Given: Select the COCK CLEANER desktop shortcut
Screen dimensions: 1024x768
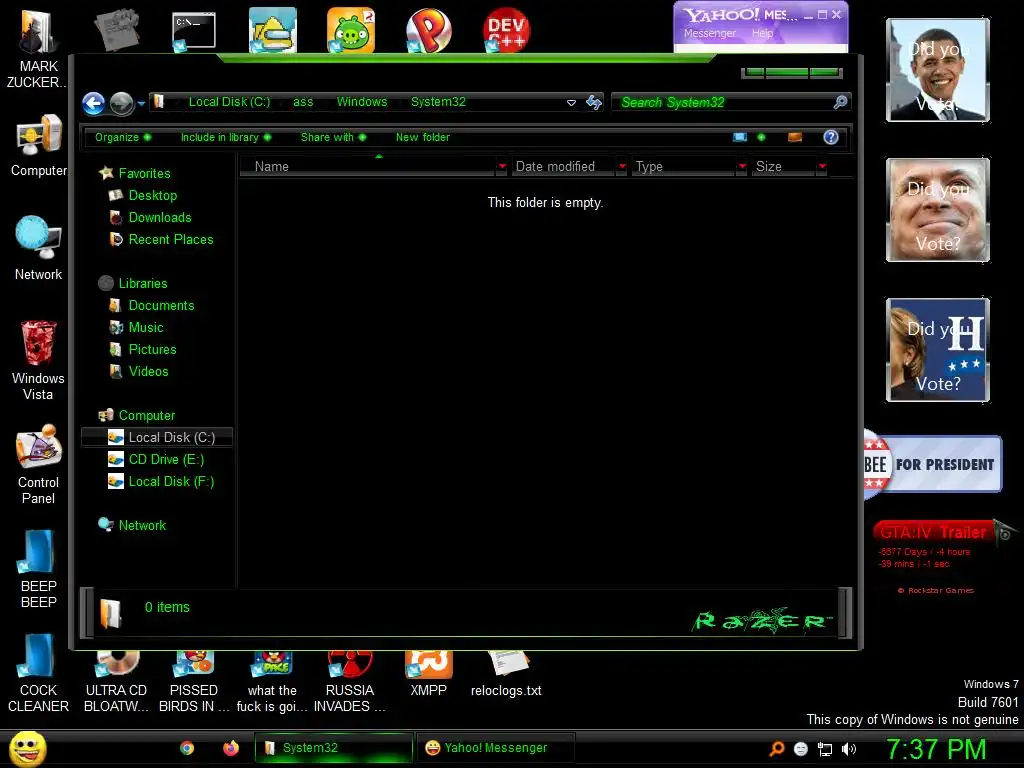Looking at the screenshot, I should click(38, 674).
